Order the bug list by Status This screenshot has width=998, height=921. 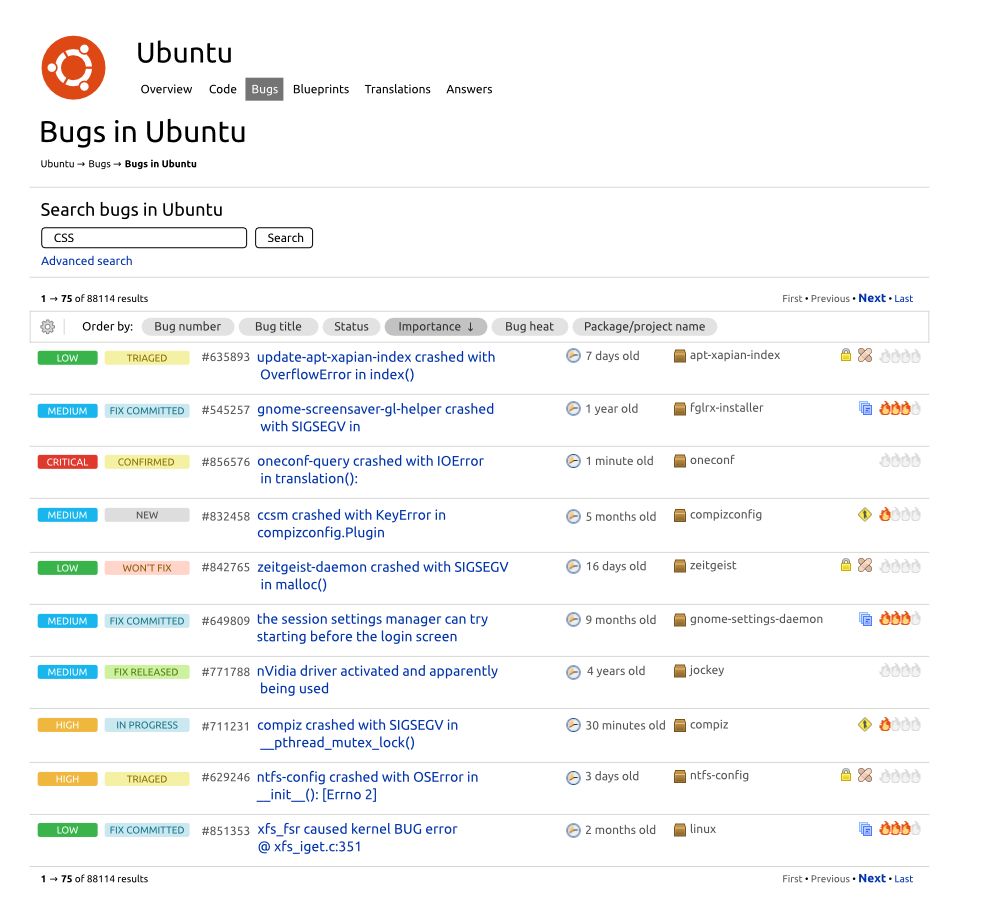coord(351,327)
